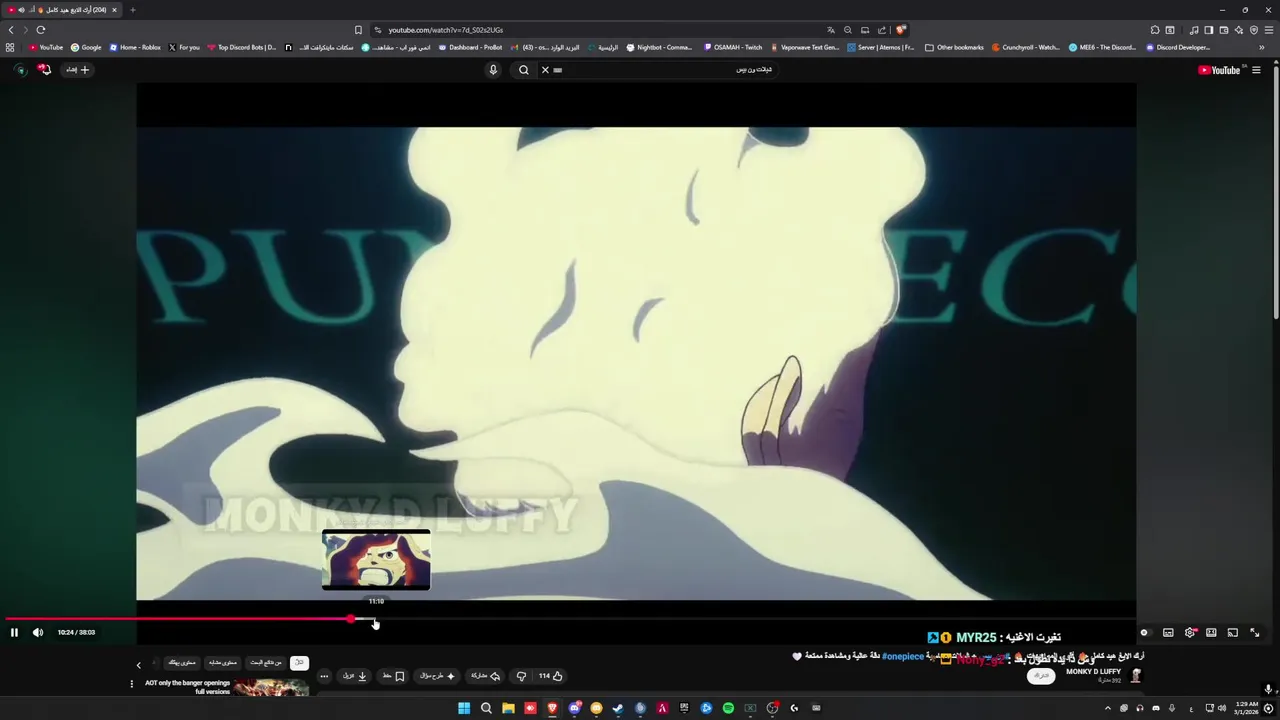Clear the YouTube search box text
The width and height of the screenshot is (1280, 720).
(545, 70)
